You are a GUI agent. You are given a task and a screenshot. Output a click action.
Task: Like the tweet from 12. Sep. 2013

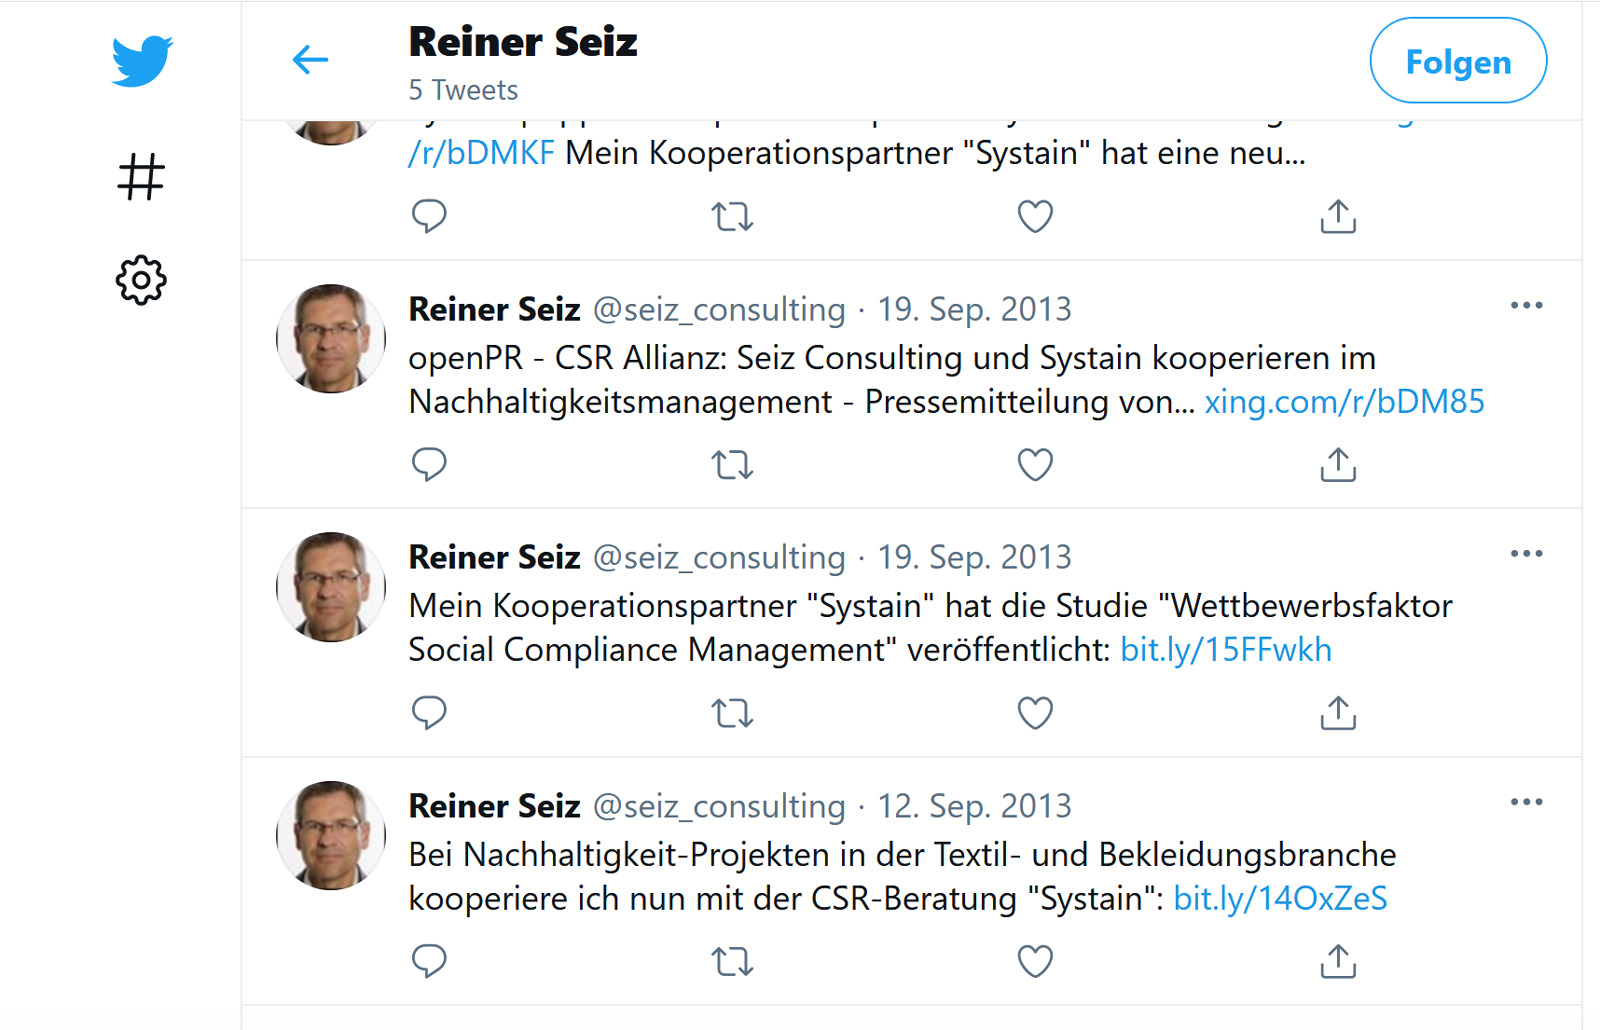point(1035,961)
